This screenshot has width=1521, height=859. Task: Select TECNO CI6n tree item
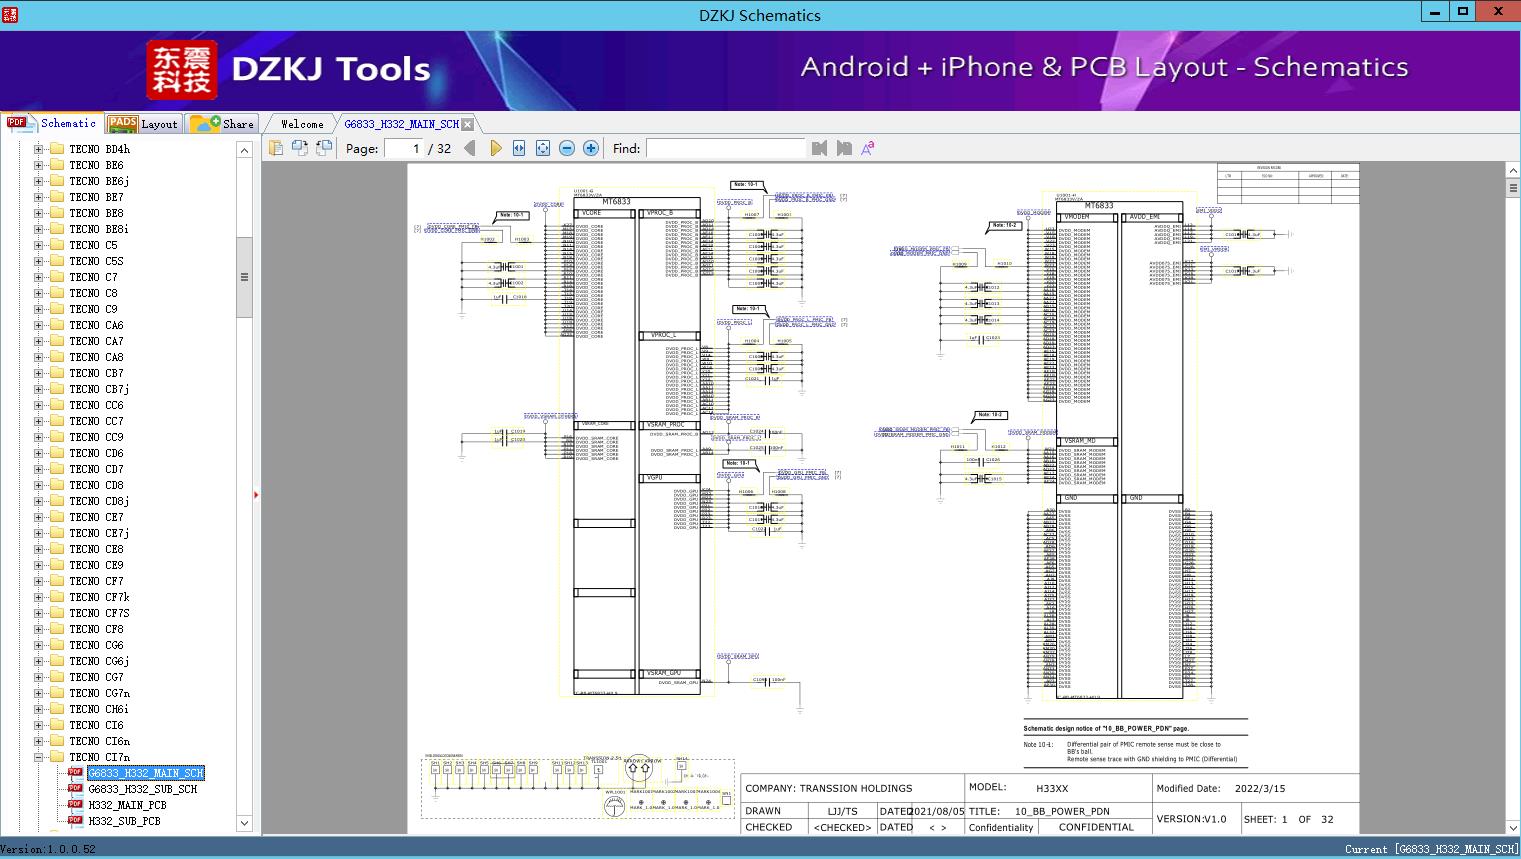(100, 741)
